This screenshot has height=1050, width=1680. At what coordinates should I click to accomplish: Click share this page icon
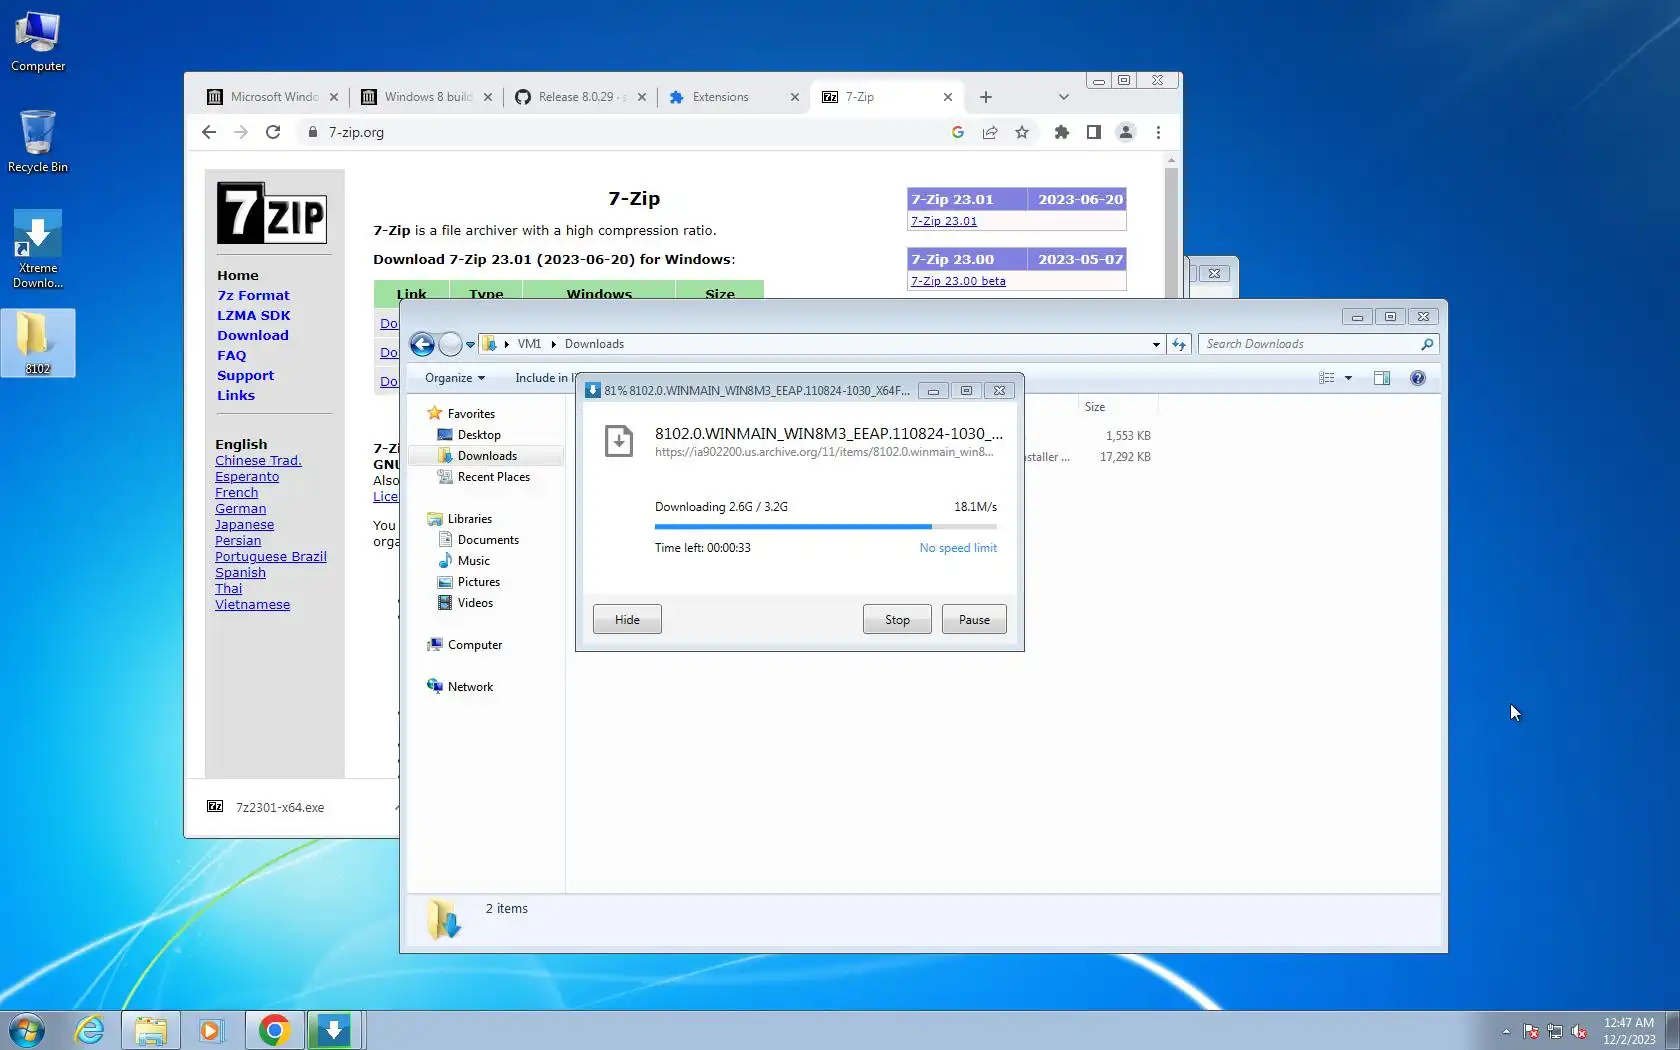point(990,132)
